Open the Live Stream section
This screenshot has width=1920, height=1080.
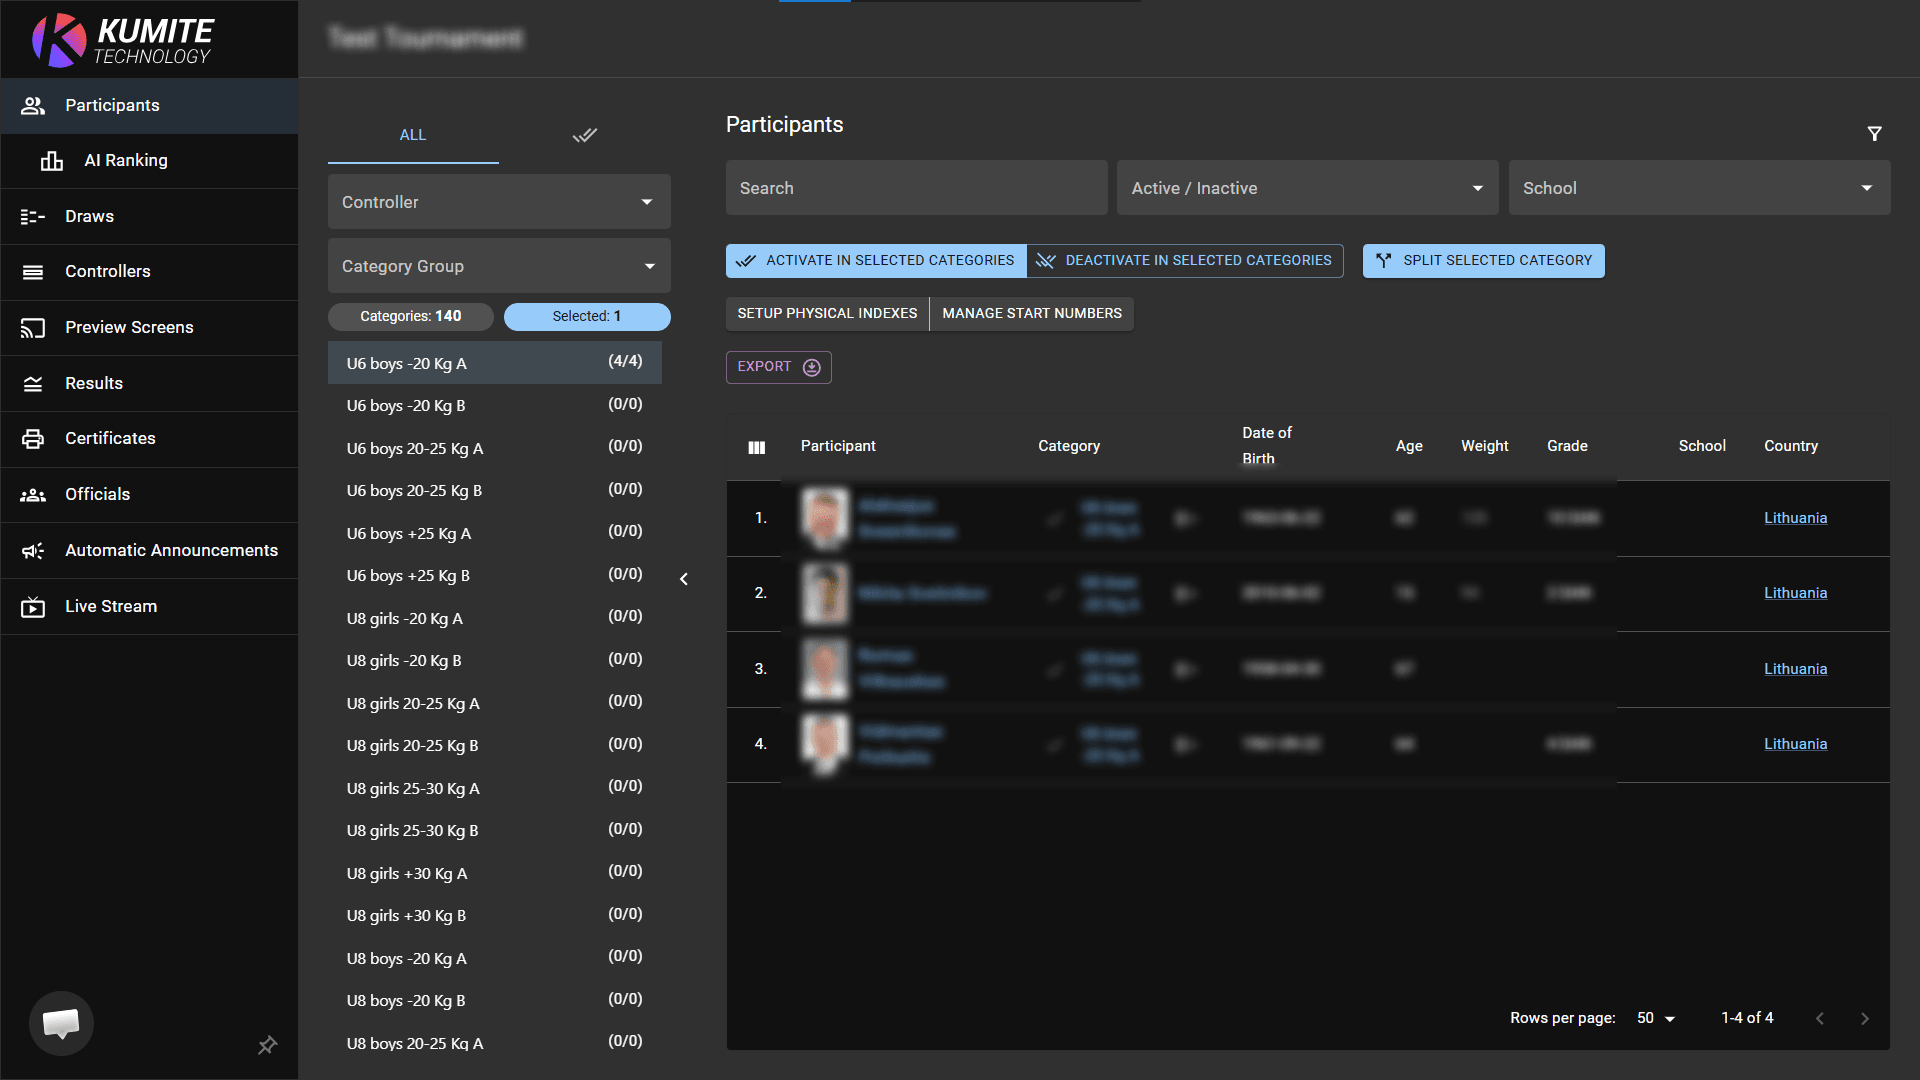pos(111,607)
